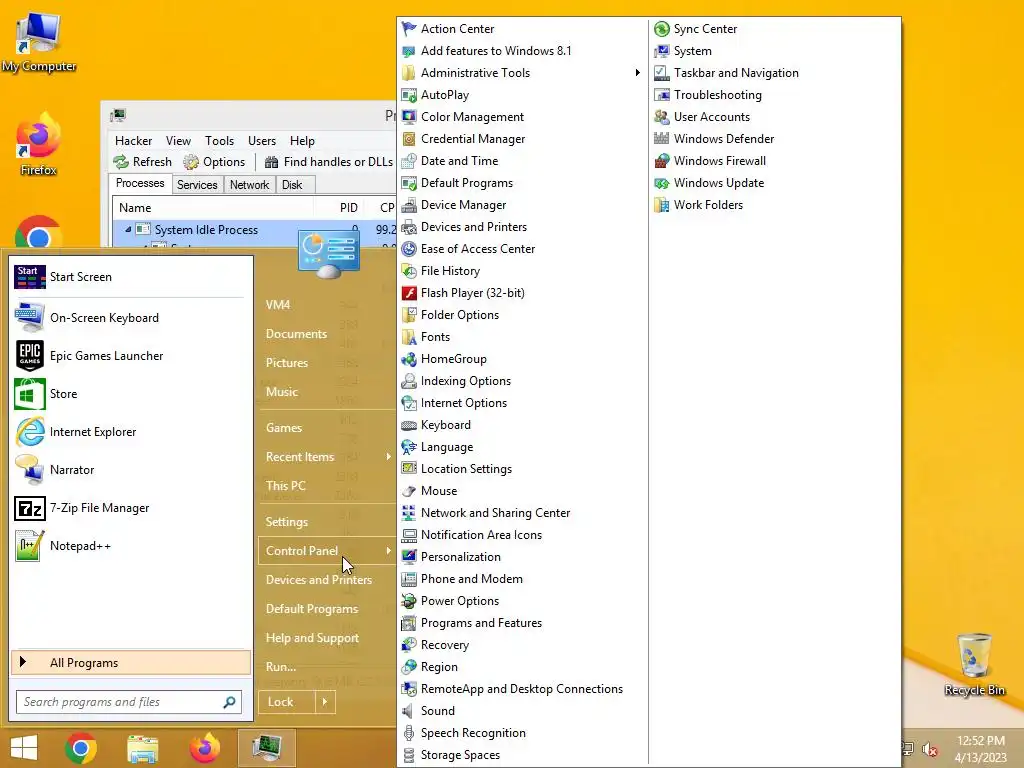Viewport: 1024px width, 768px height.
Task: Click clock showing 12:52 PM
Action: [x=980, y=741]
